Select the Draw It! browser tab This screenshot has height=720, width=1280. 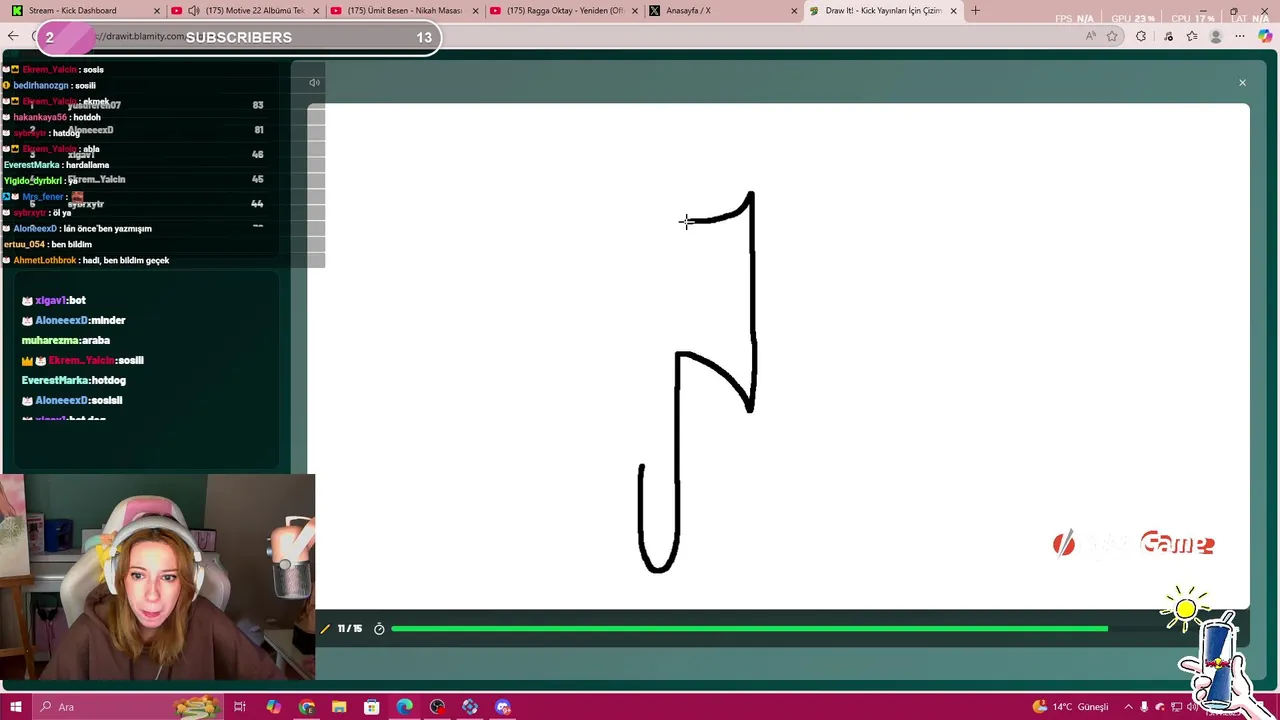882,11
